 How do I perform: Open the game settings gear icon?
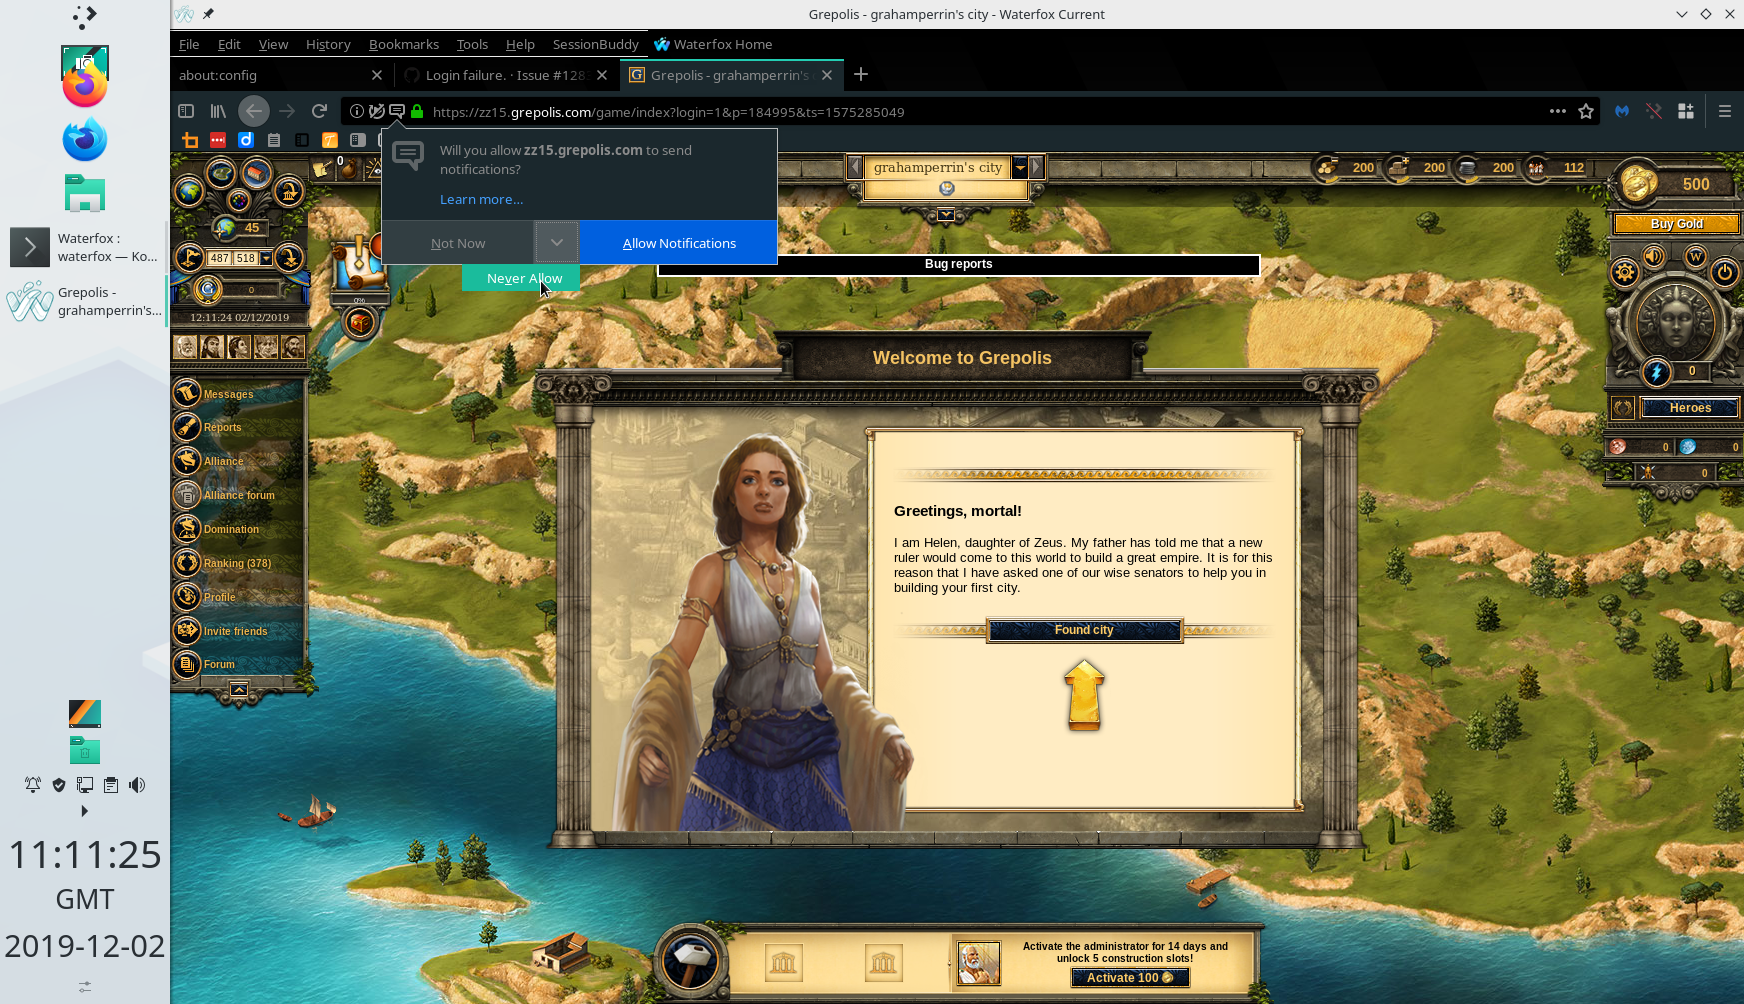pyautogui.click(x=1625, y=272)
